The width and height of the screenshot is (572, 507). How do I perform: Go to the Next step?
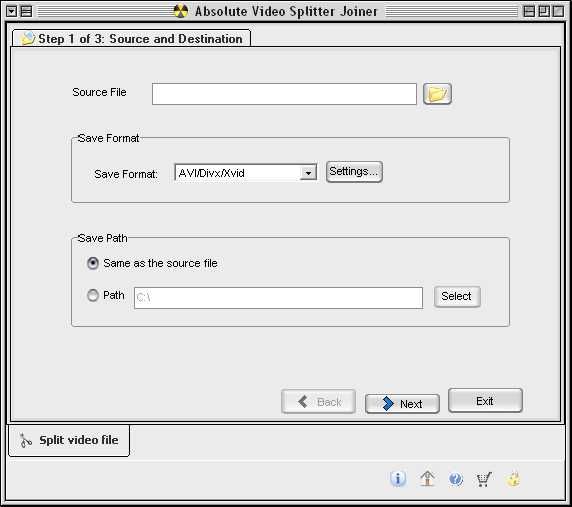[x=402, y=403]
